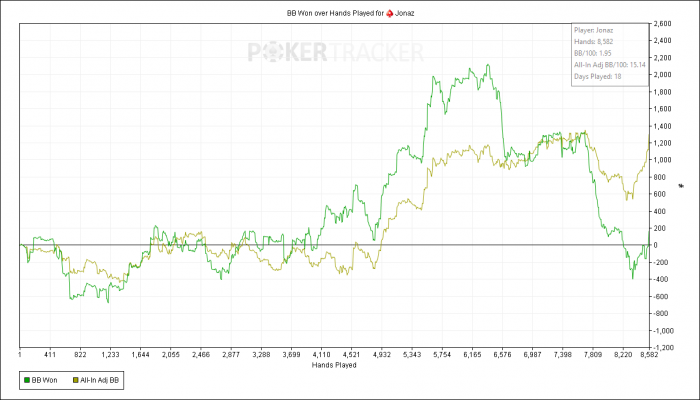Viewport: 700px width, 400px height.
Task: Click the 6,165 x-axis tick label
Action: (472, 355)
